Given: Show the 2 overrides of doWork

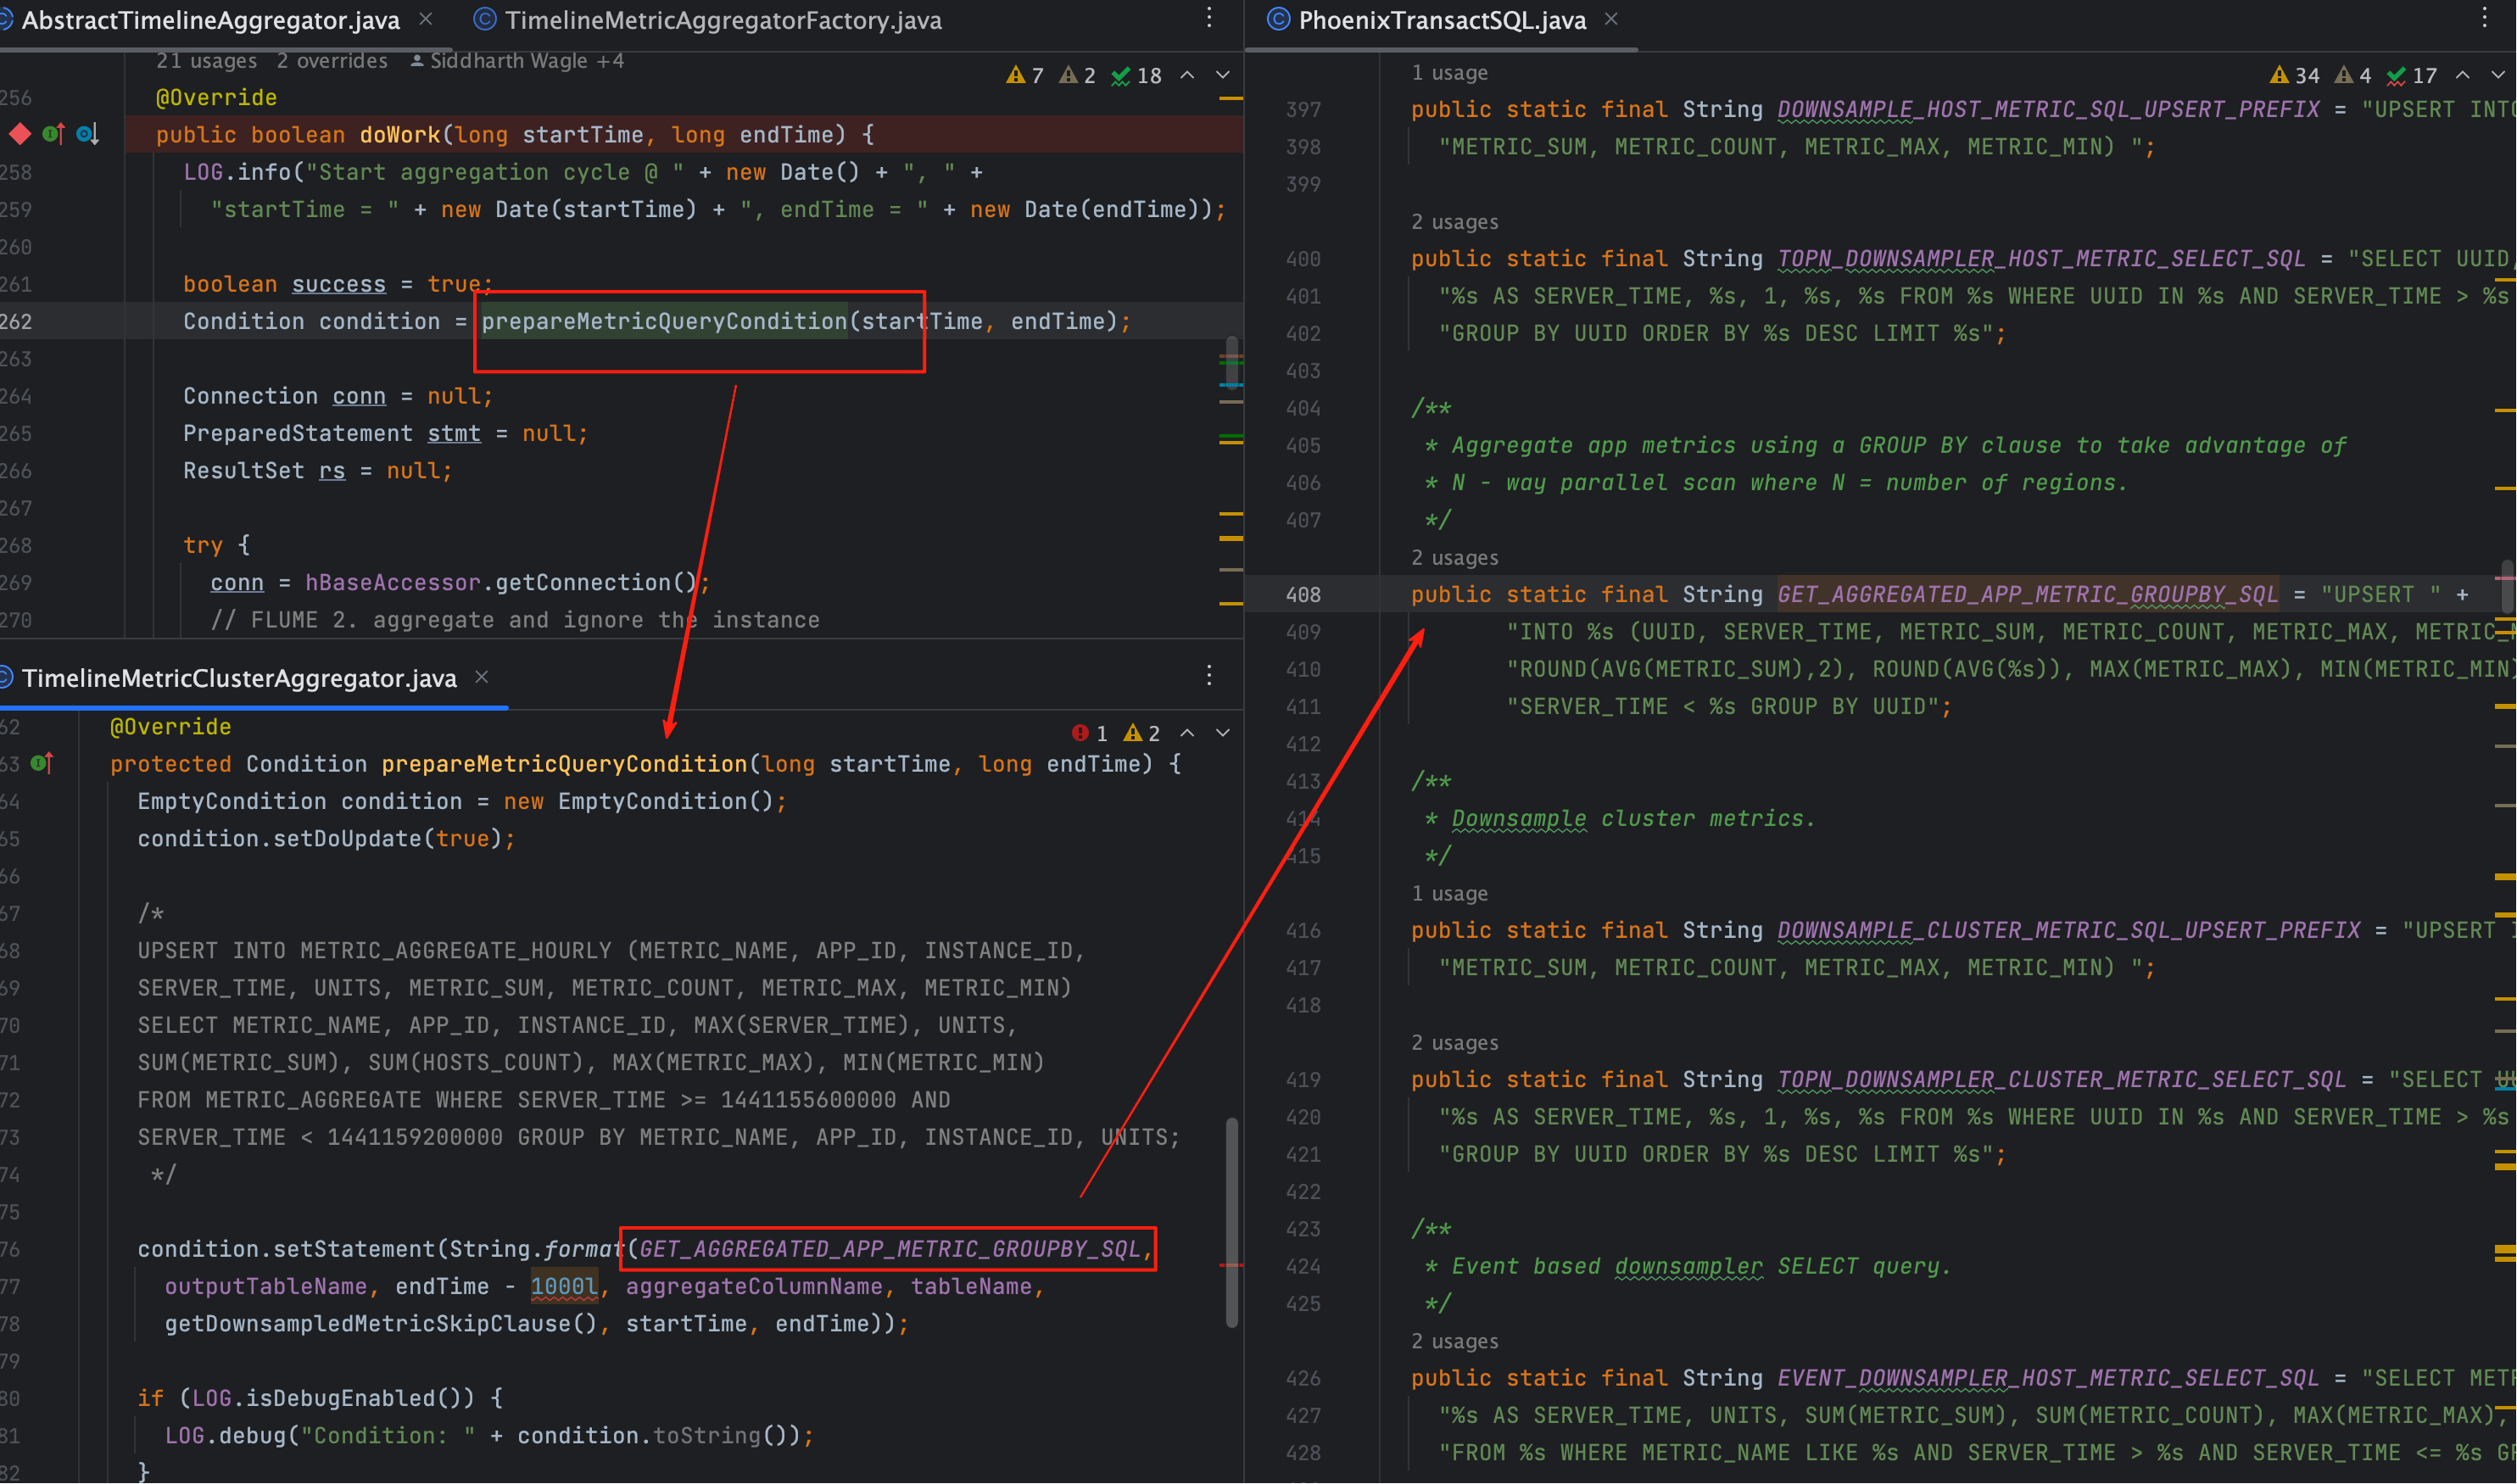Looking at the screenshot, I should click(332, 61).
